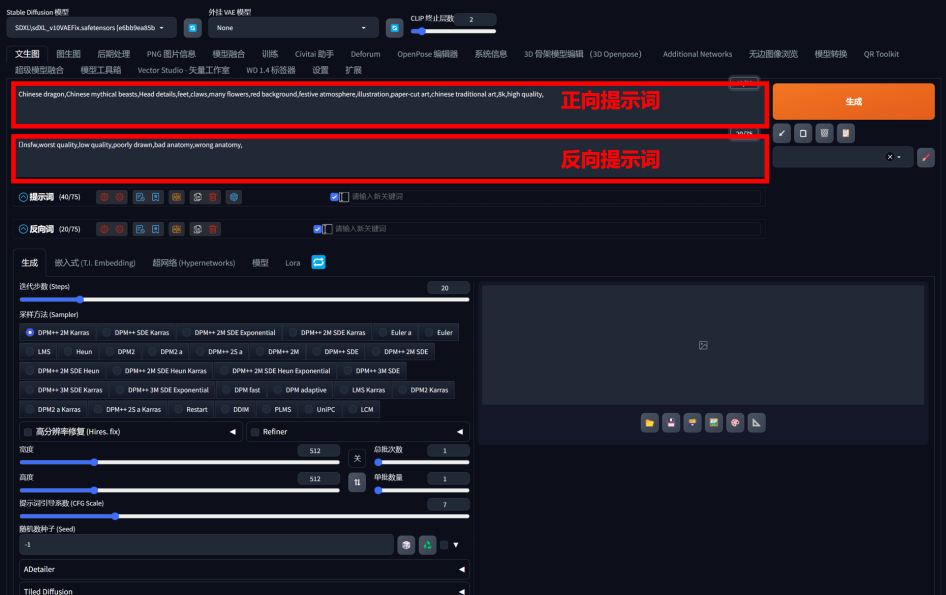The width and height of the screenshot is (946, 595).
Task: Click the copy icon in 反向词 row
Action: 197,229
